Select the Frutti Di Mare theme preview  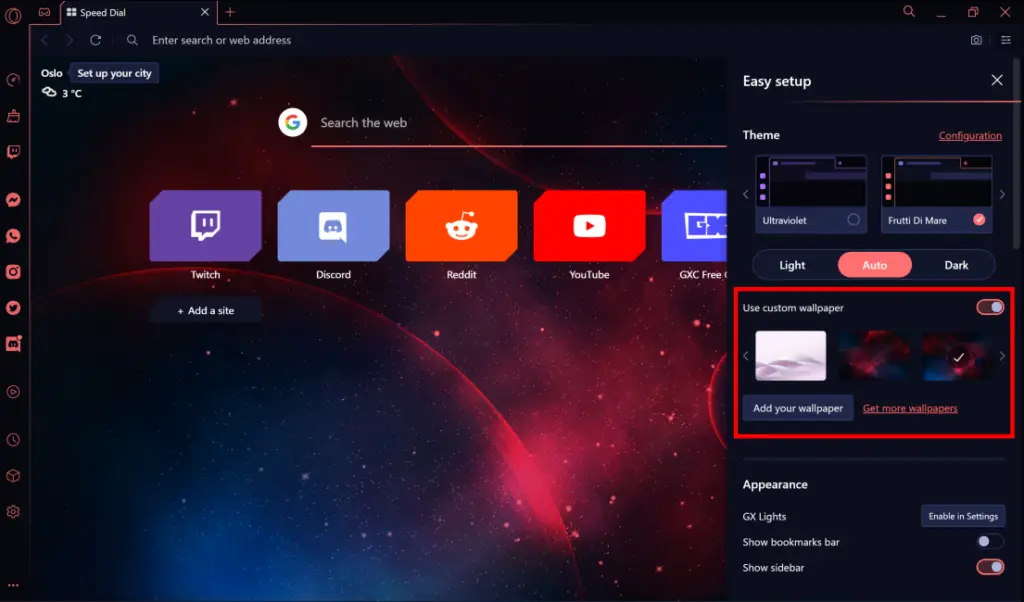(x=936, y=194)
